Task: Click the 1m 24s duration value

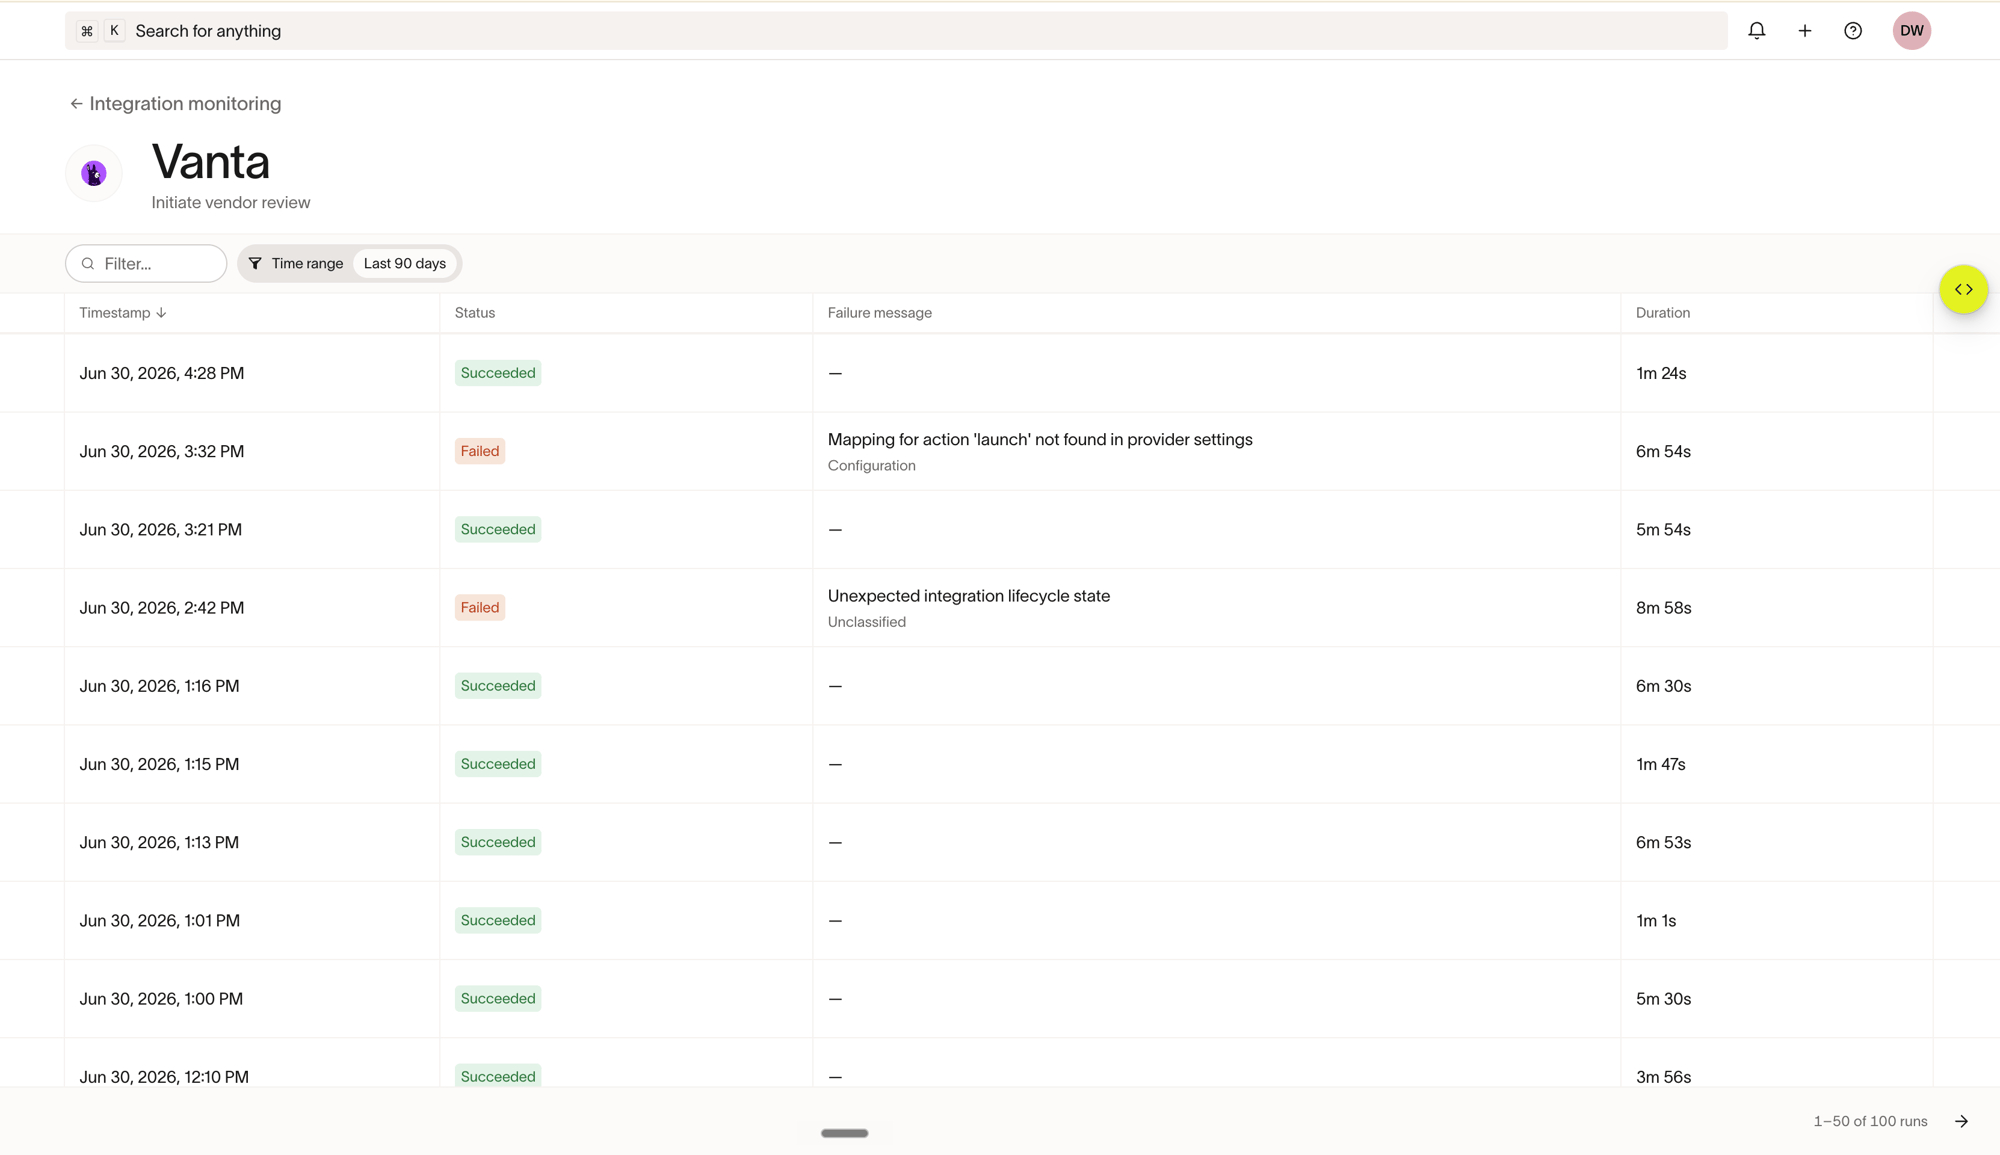Action: pos(1661,373)
